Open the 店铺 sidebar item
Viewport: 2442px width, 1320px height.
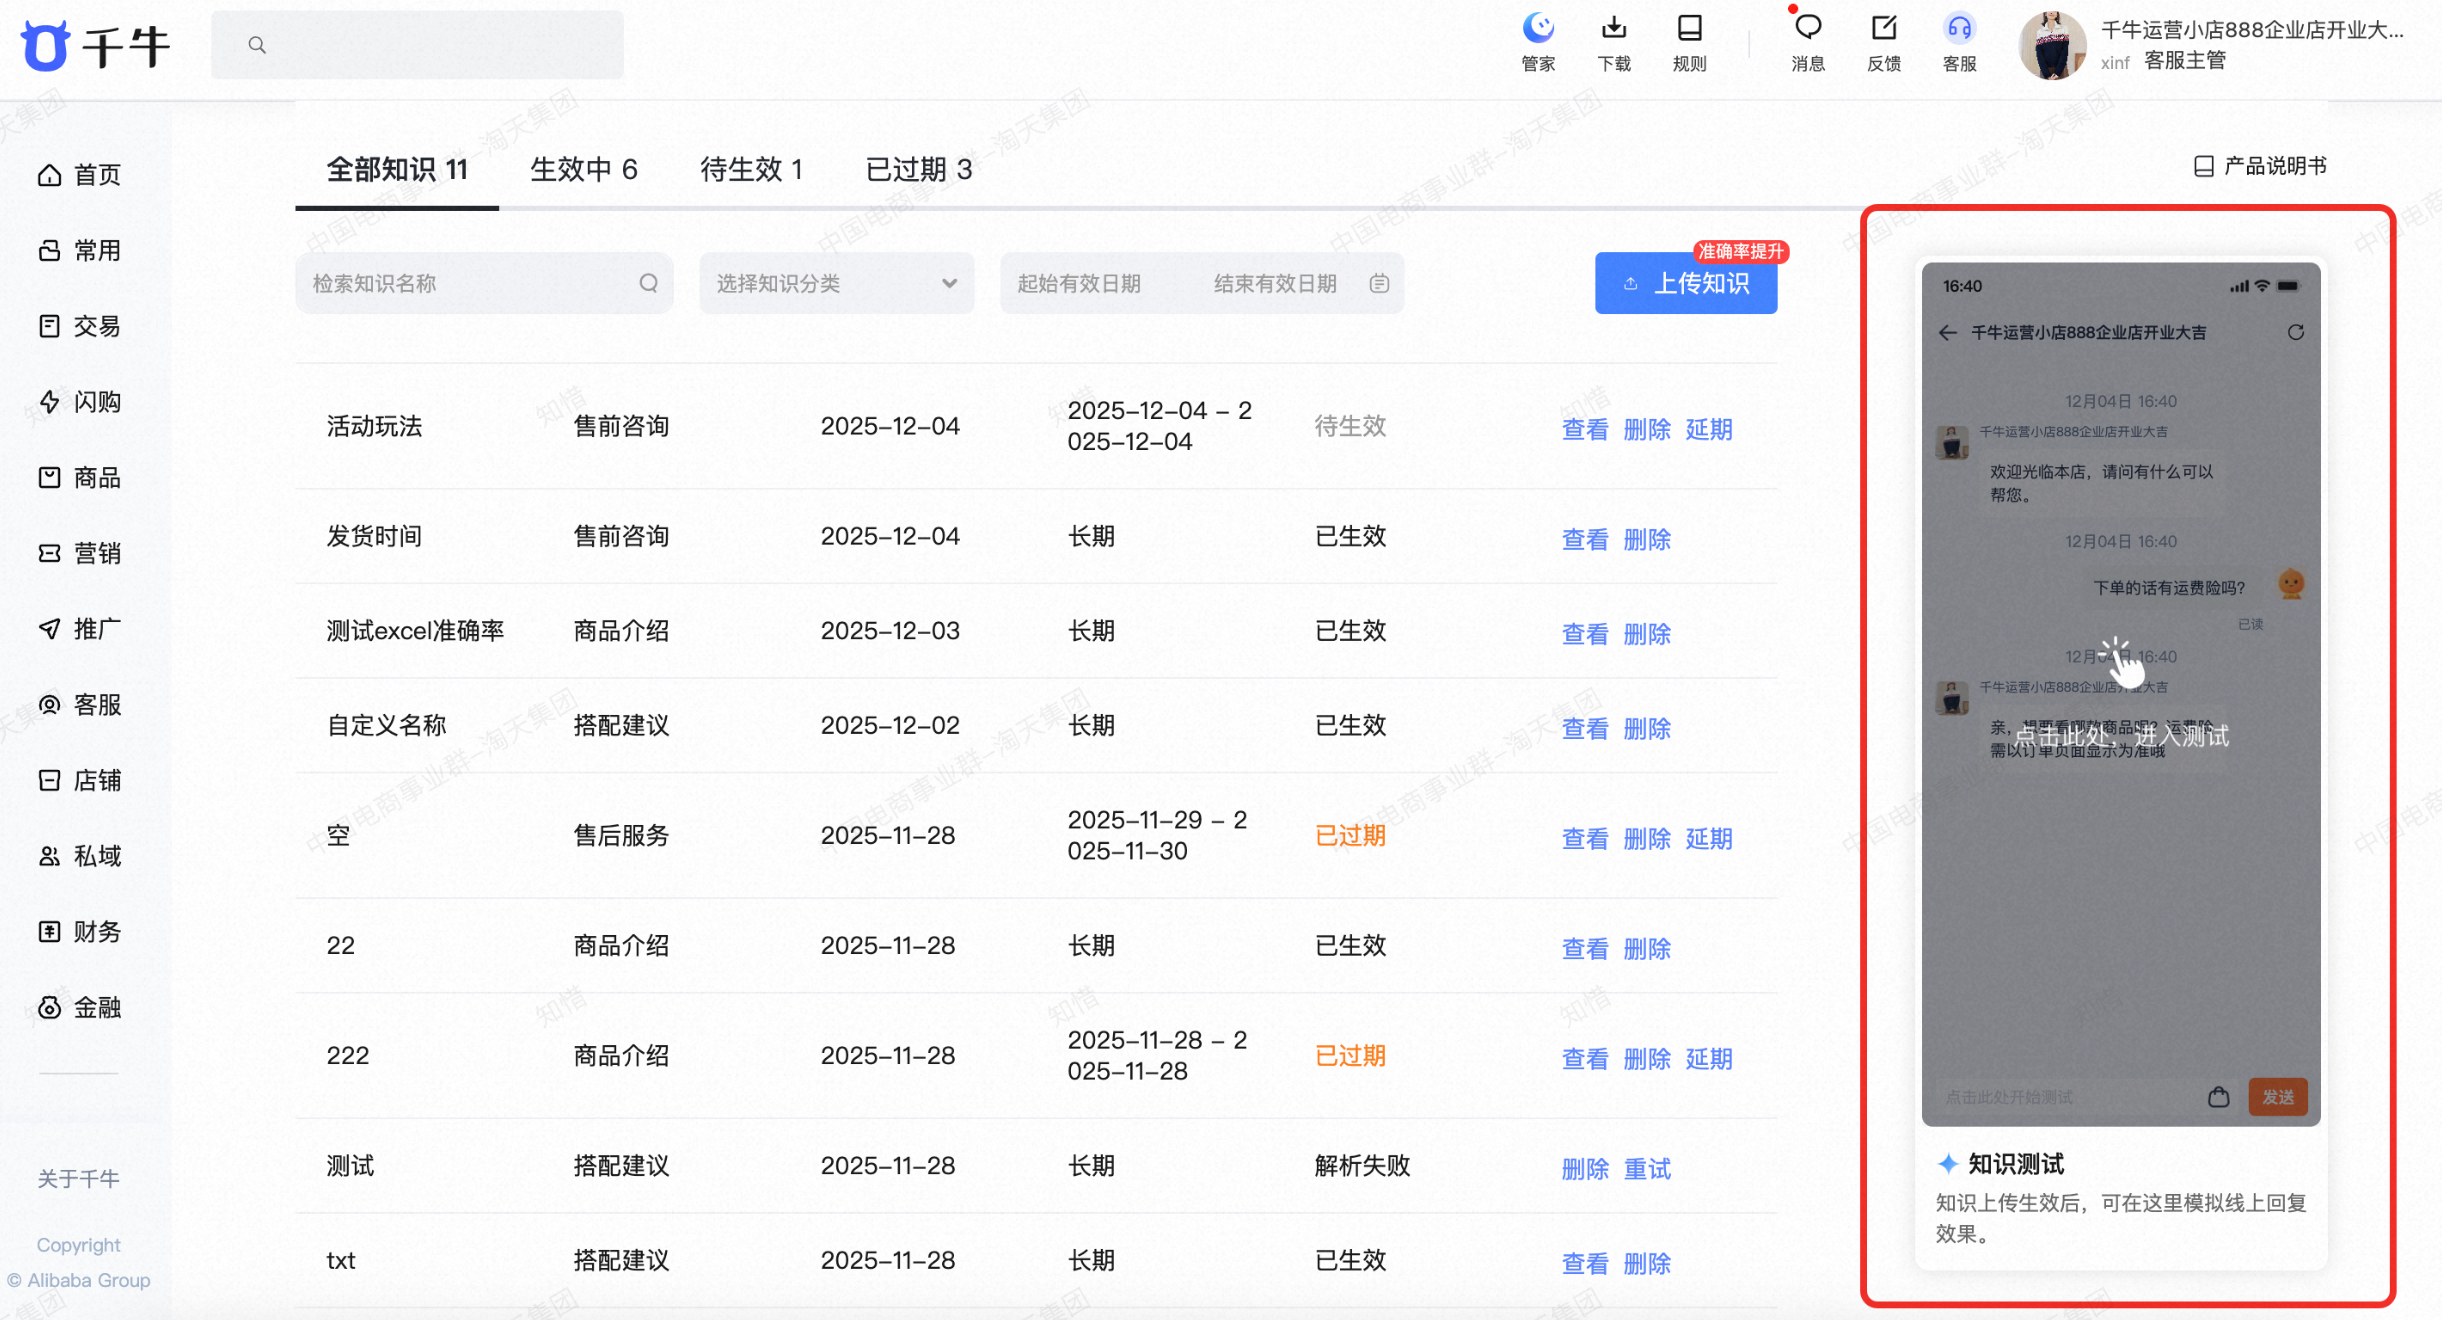80,780
